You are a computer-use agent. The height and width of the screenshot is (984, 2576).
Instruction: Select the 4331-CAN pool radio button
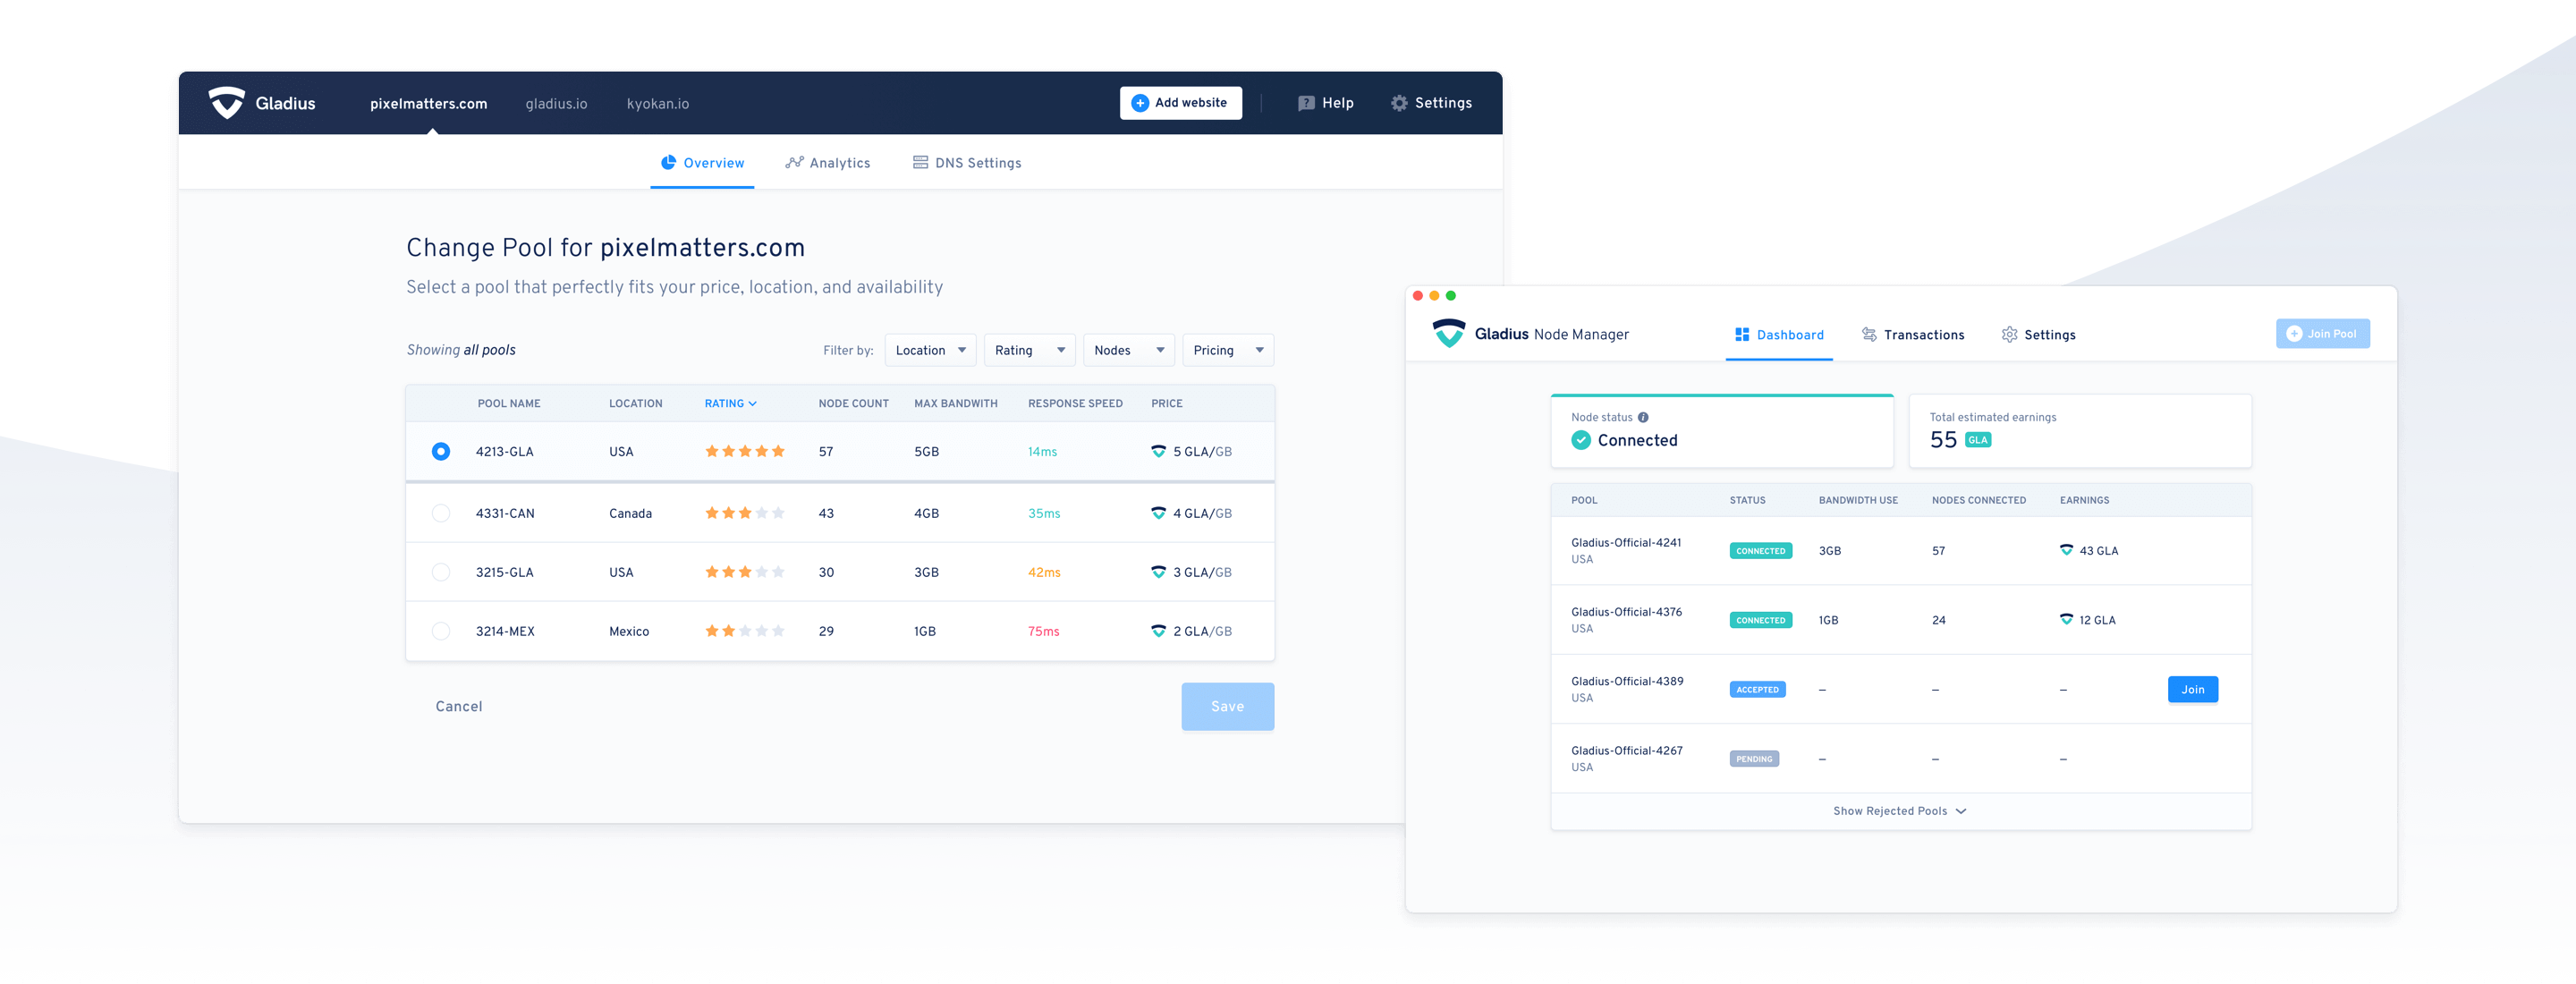pos(441,513)
